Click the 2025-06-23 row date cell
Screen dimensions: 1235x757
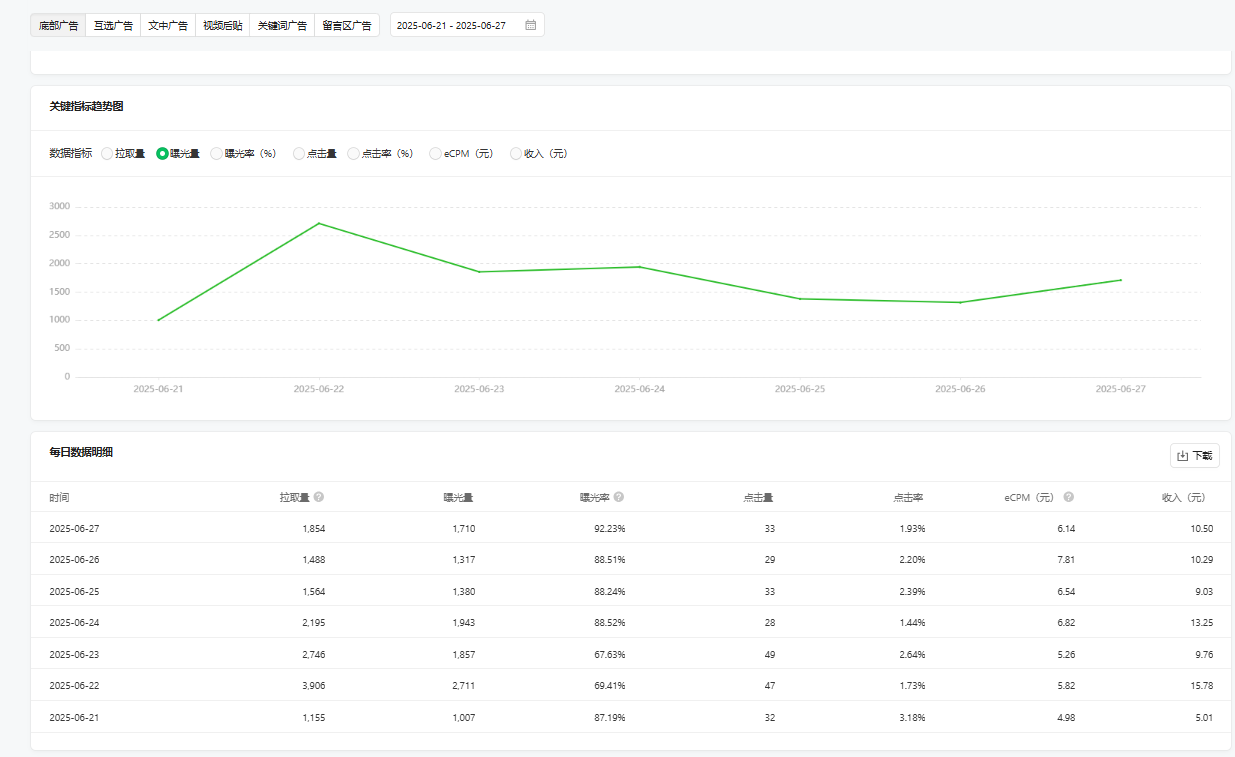(74, 654)
